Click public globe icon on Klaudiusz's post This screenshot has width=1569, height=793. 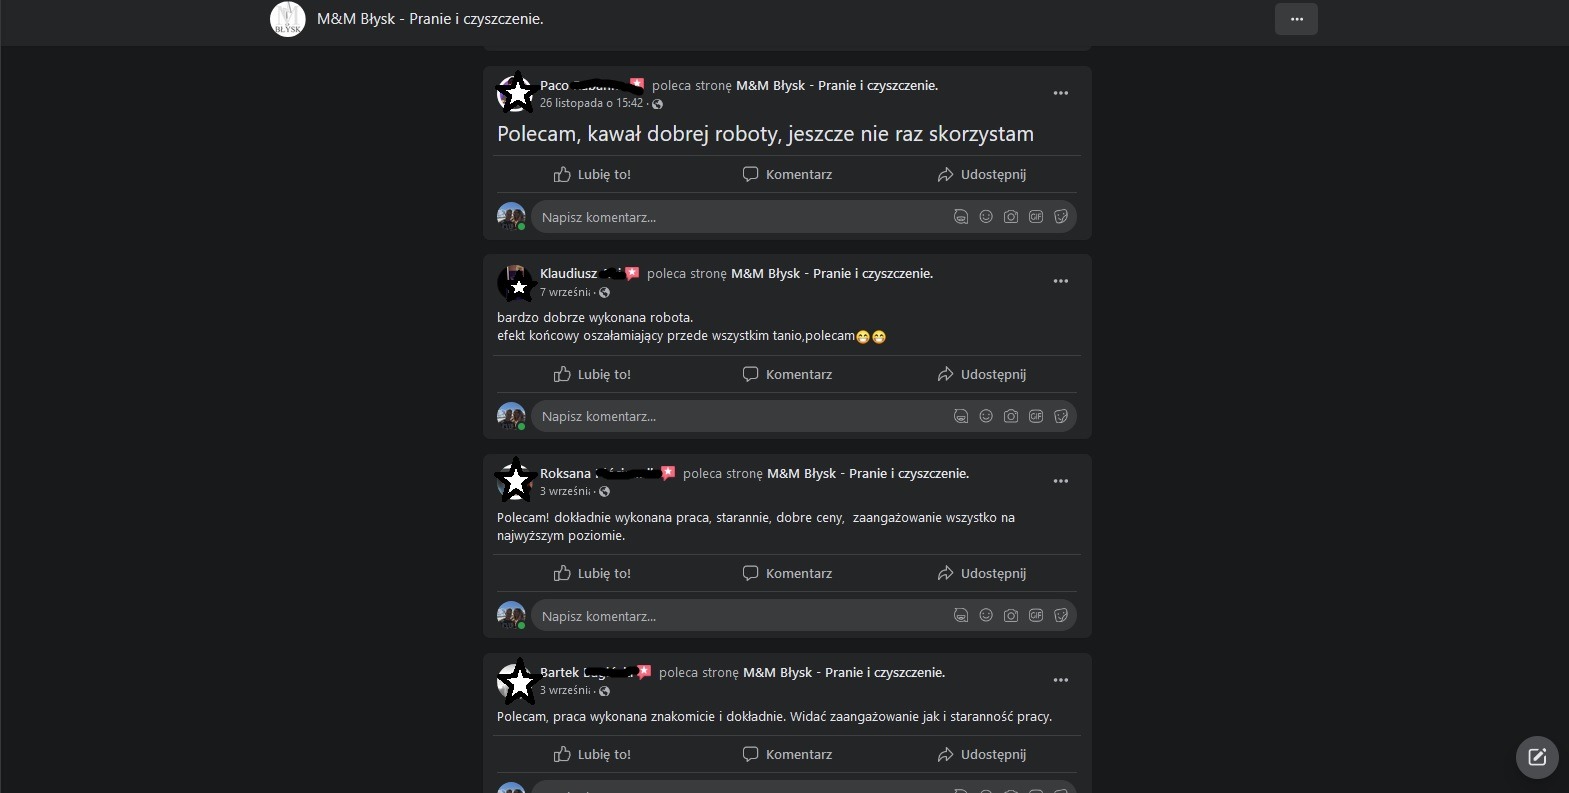(604, 293)
